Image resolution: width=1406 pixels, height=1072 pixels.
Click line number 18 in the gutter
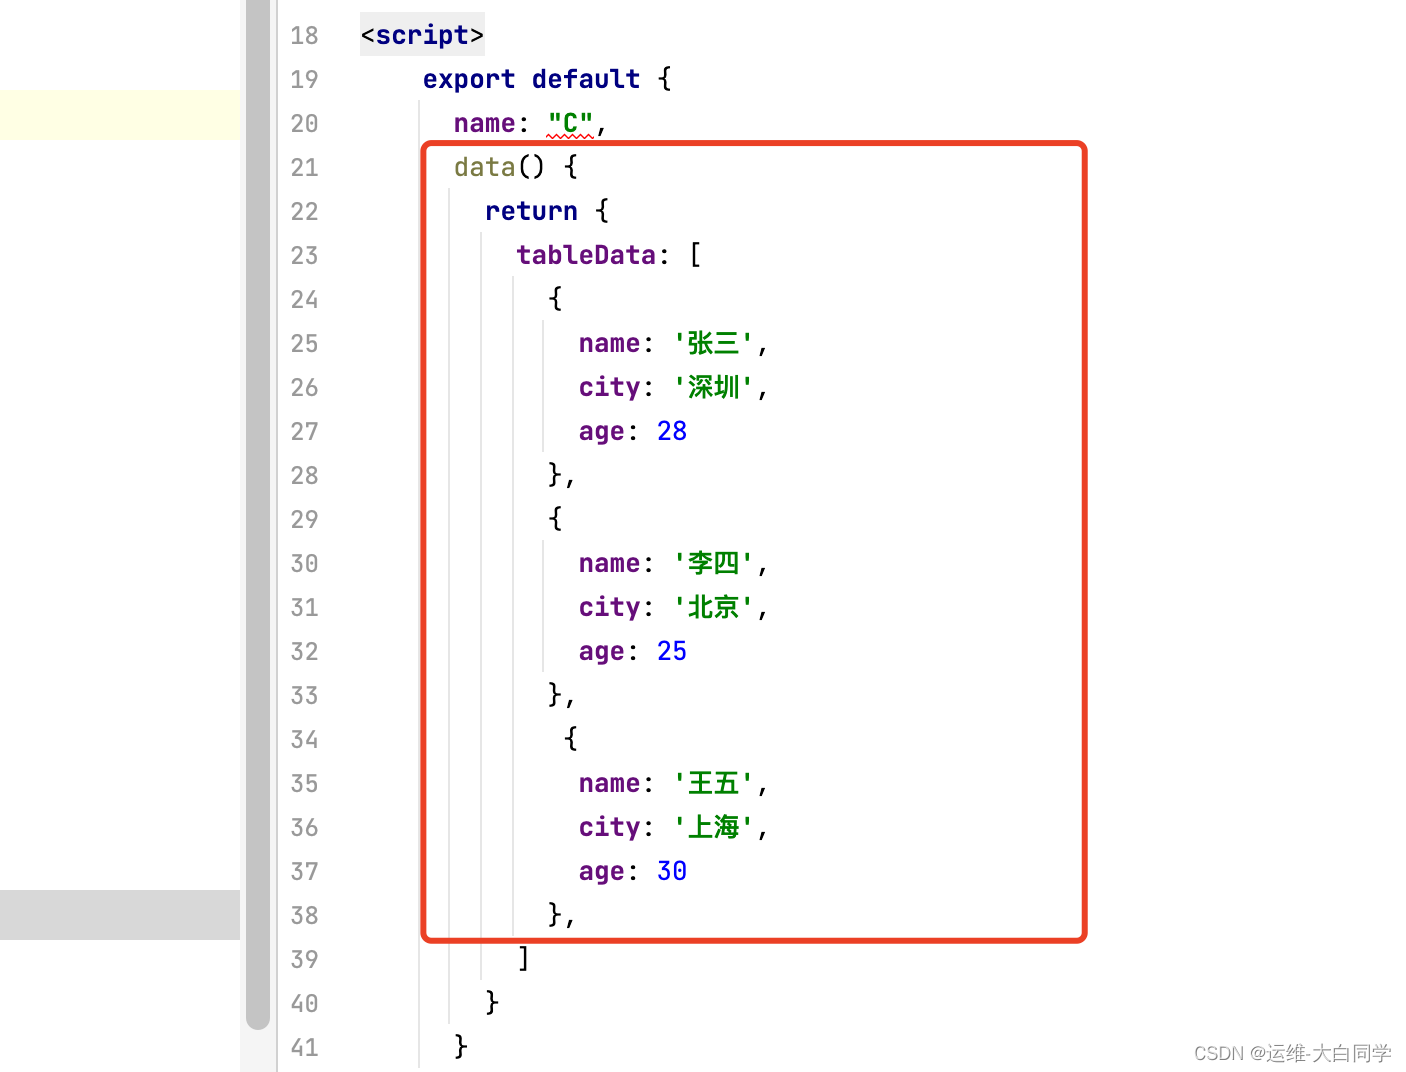click(x=304, y=35)
